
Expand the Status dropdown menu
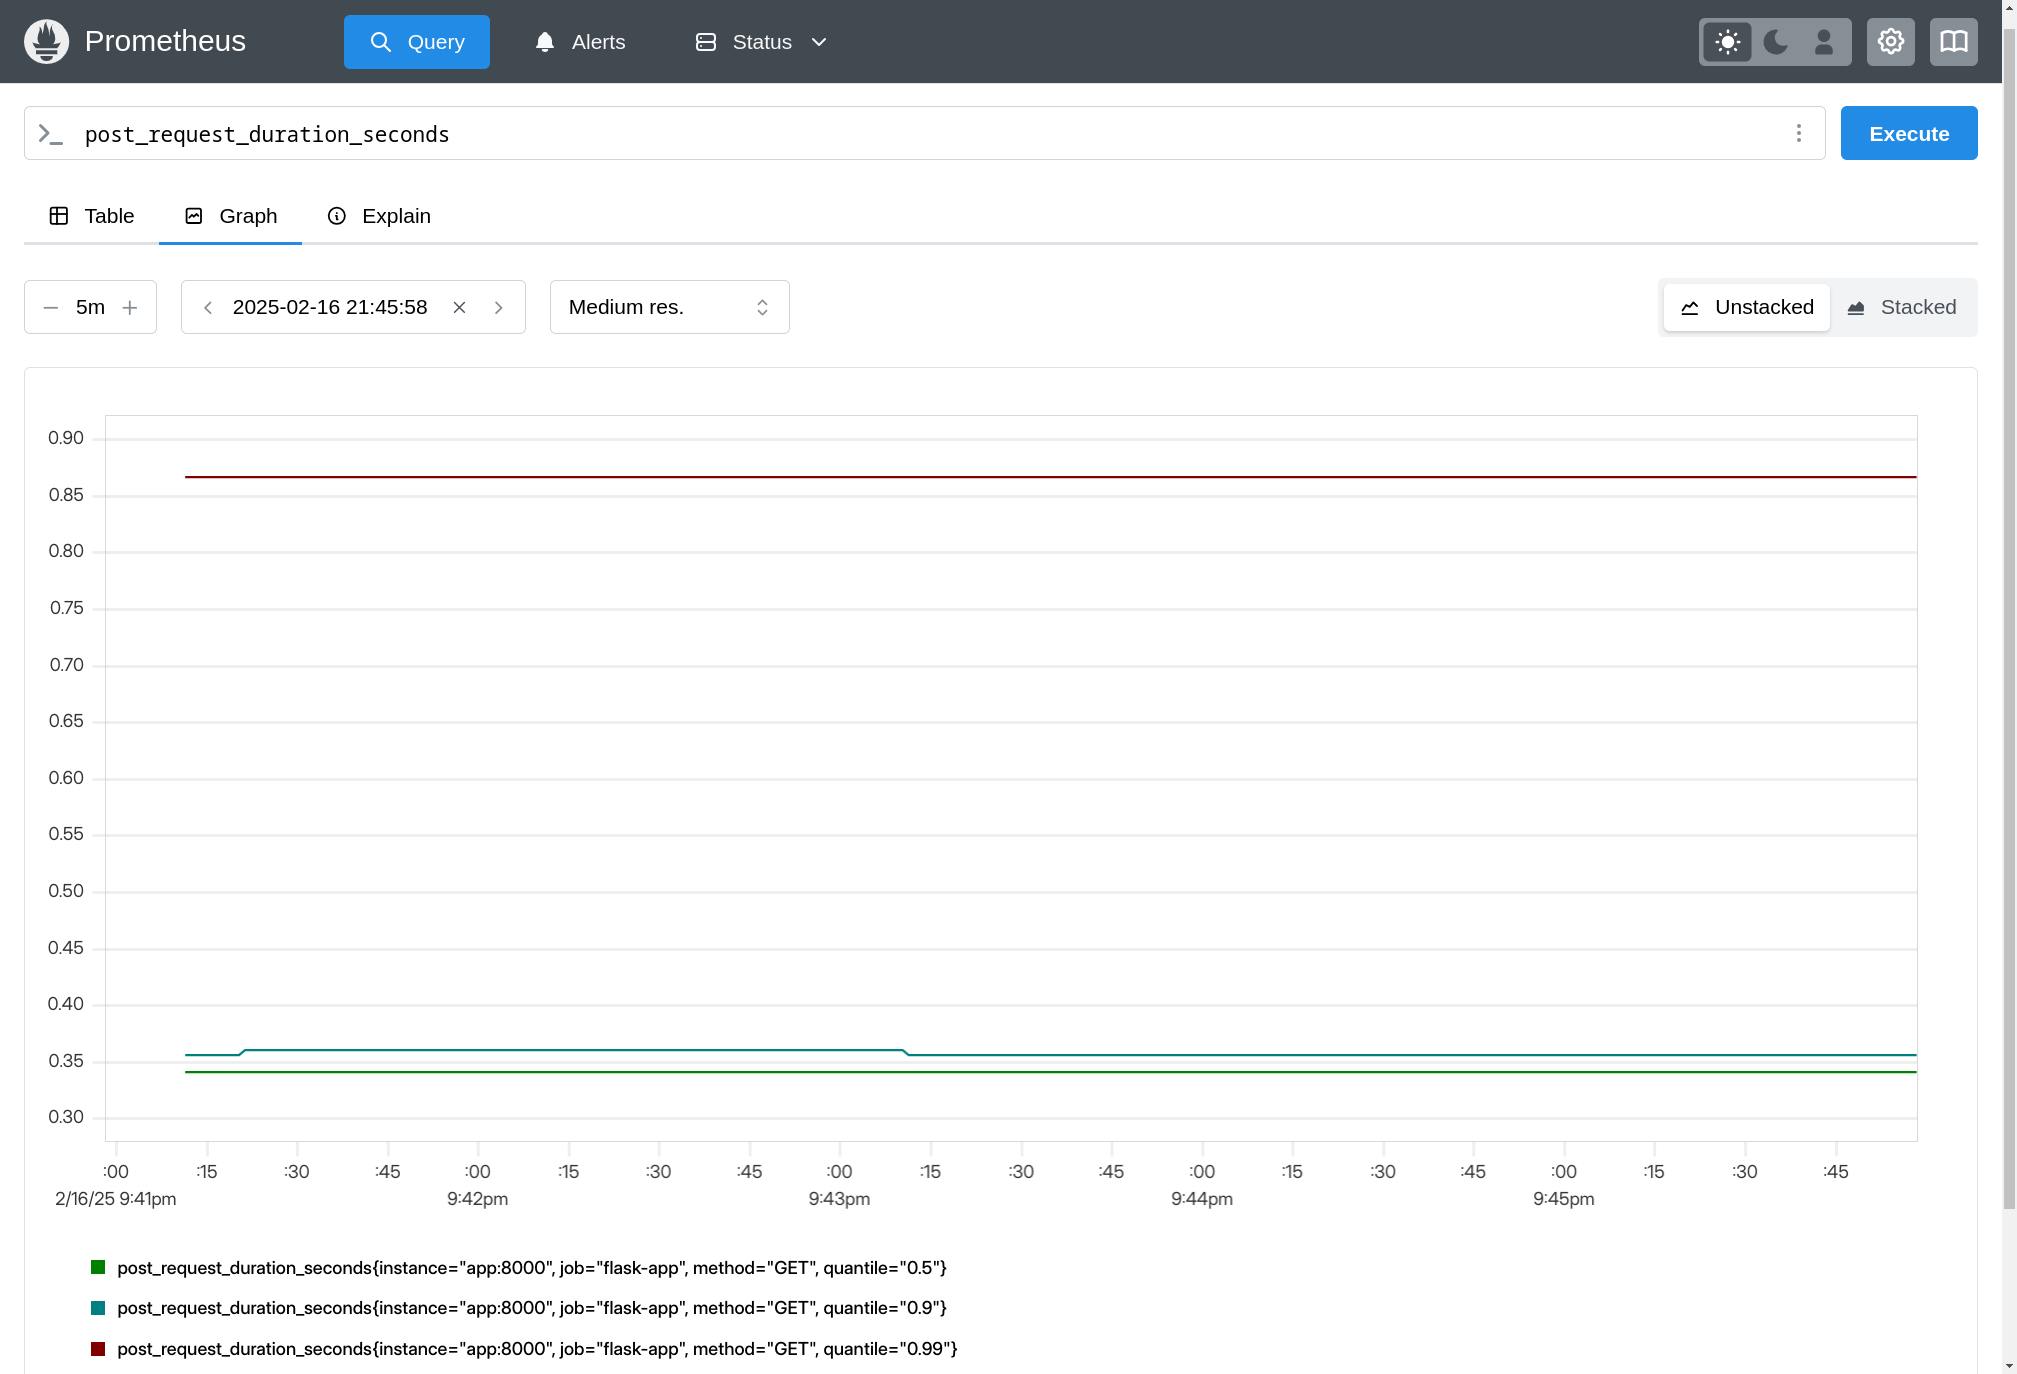(762, 41)
